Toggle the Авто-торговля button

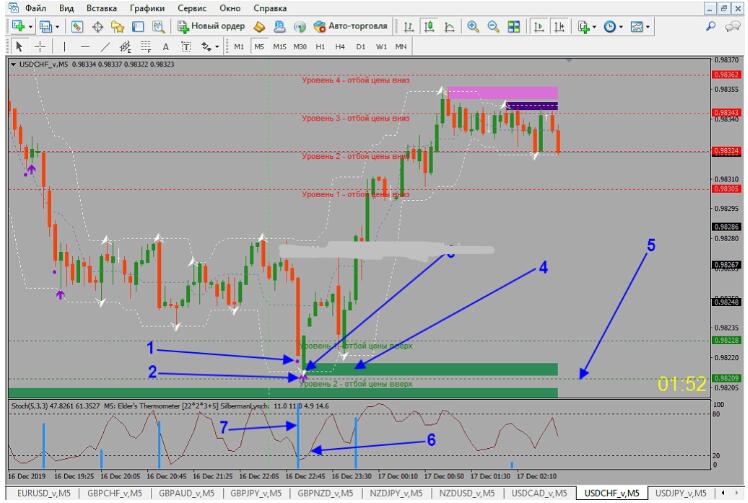[x=351, y=26]
